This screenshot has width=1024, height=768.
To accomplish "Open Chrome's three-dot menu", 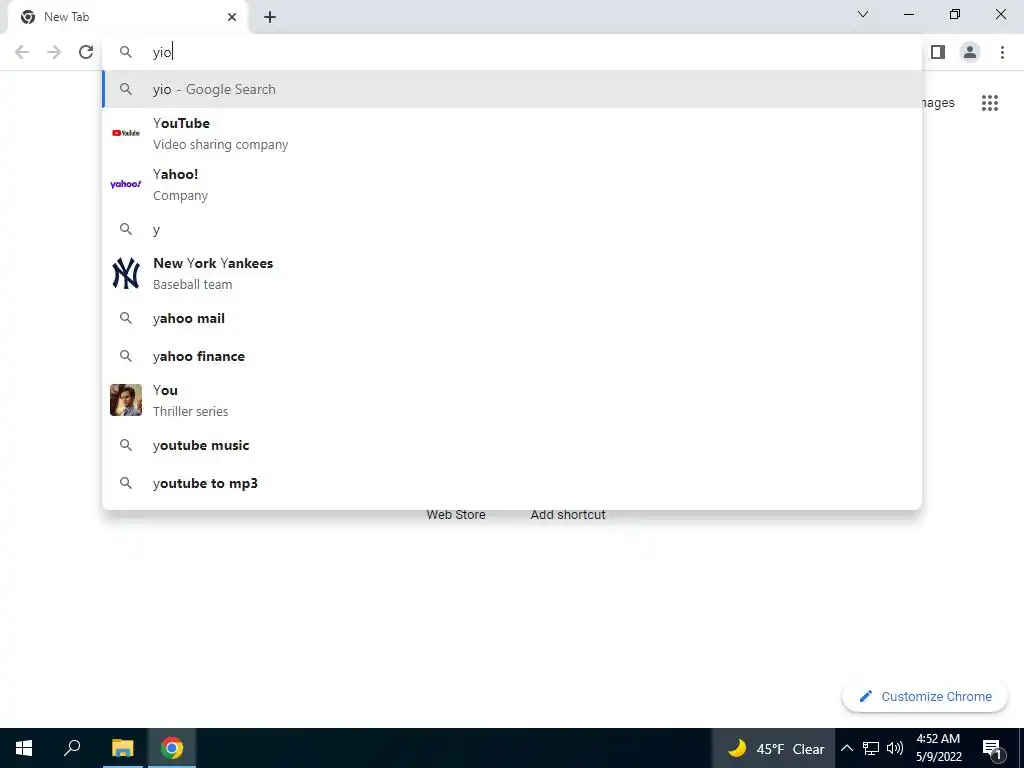I will tap(1002, 52).
